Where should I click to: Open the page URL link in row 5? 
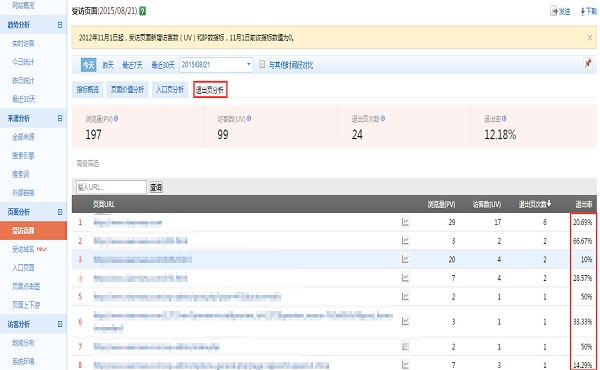coord(187,297)
